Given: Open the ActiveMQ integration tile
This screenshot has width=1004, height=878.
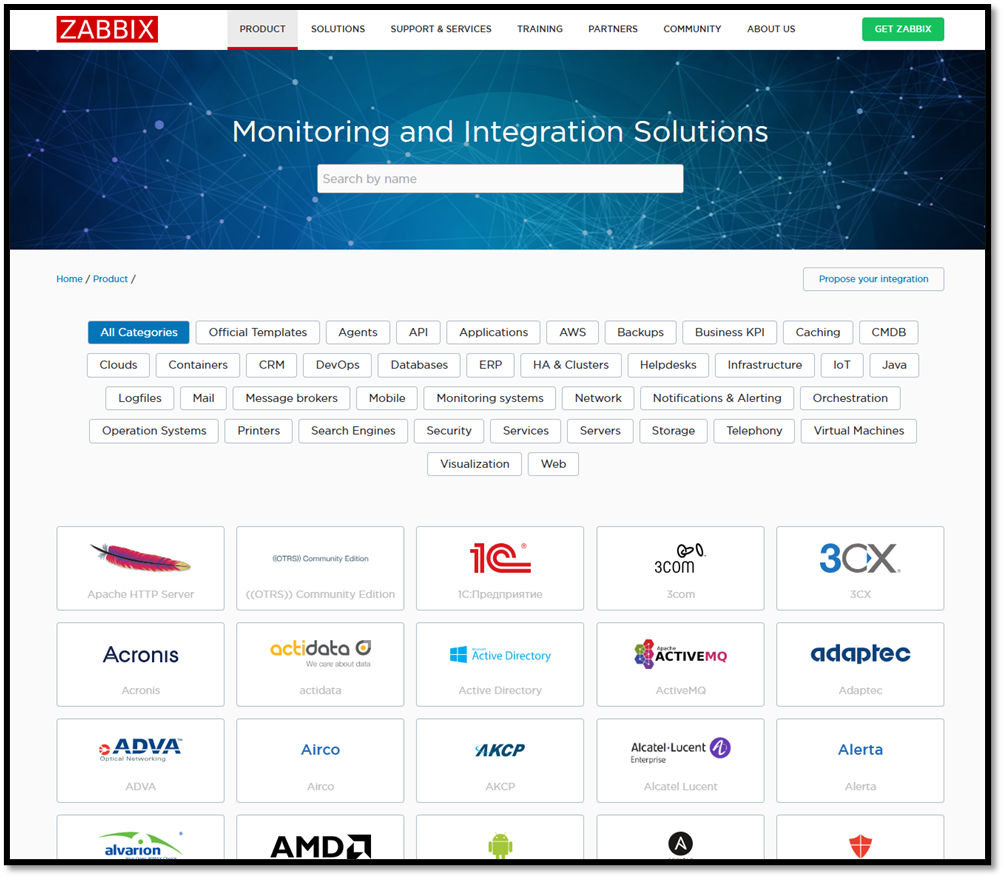Looking at the screenshot, I should pos(680,664).
